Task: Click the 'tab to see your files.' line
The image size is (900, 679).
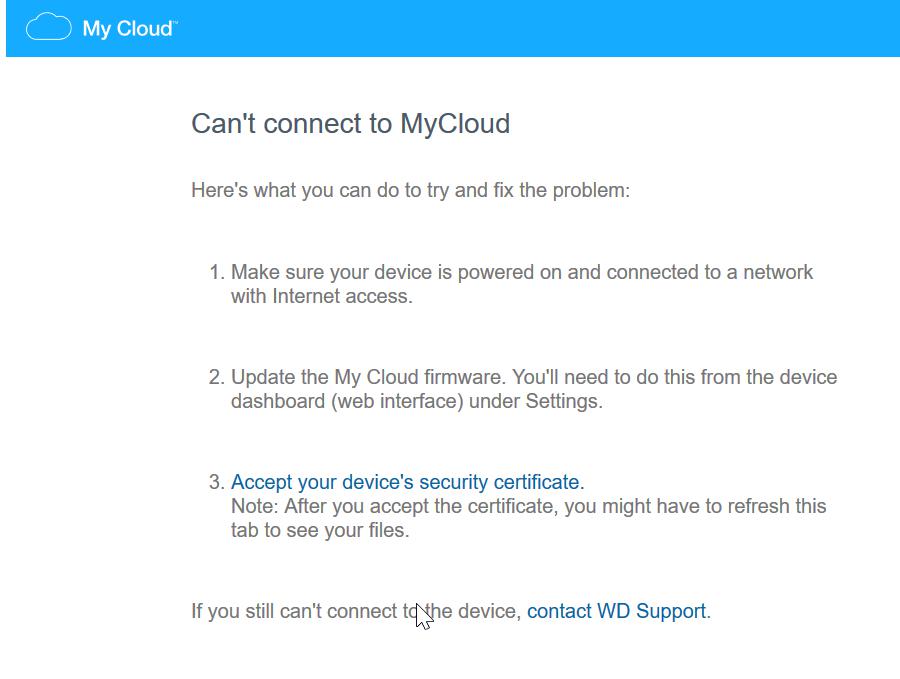Action: (x=320, y=530)
